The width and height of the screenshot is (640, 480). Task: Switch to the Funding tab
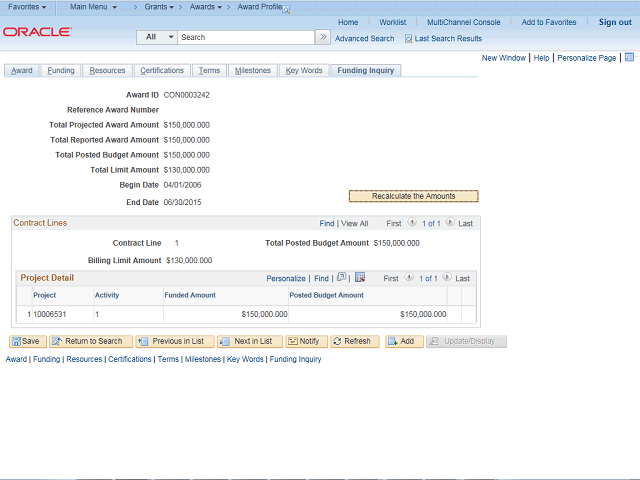point(61,70)
